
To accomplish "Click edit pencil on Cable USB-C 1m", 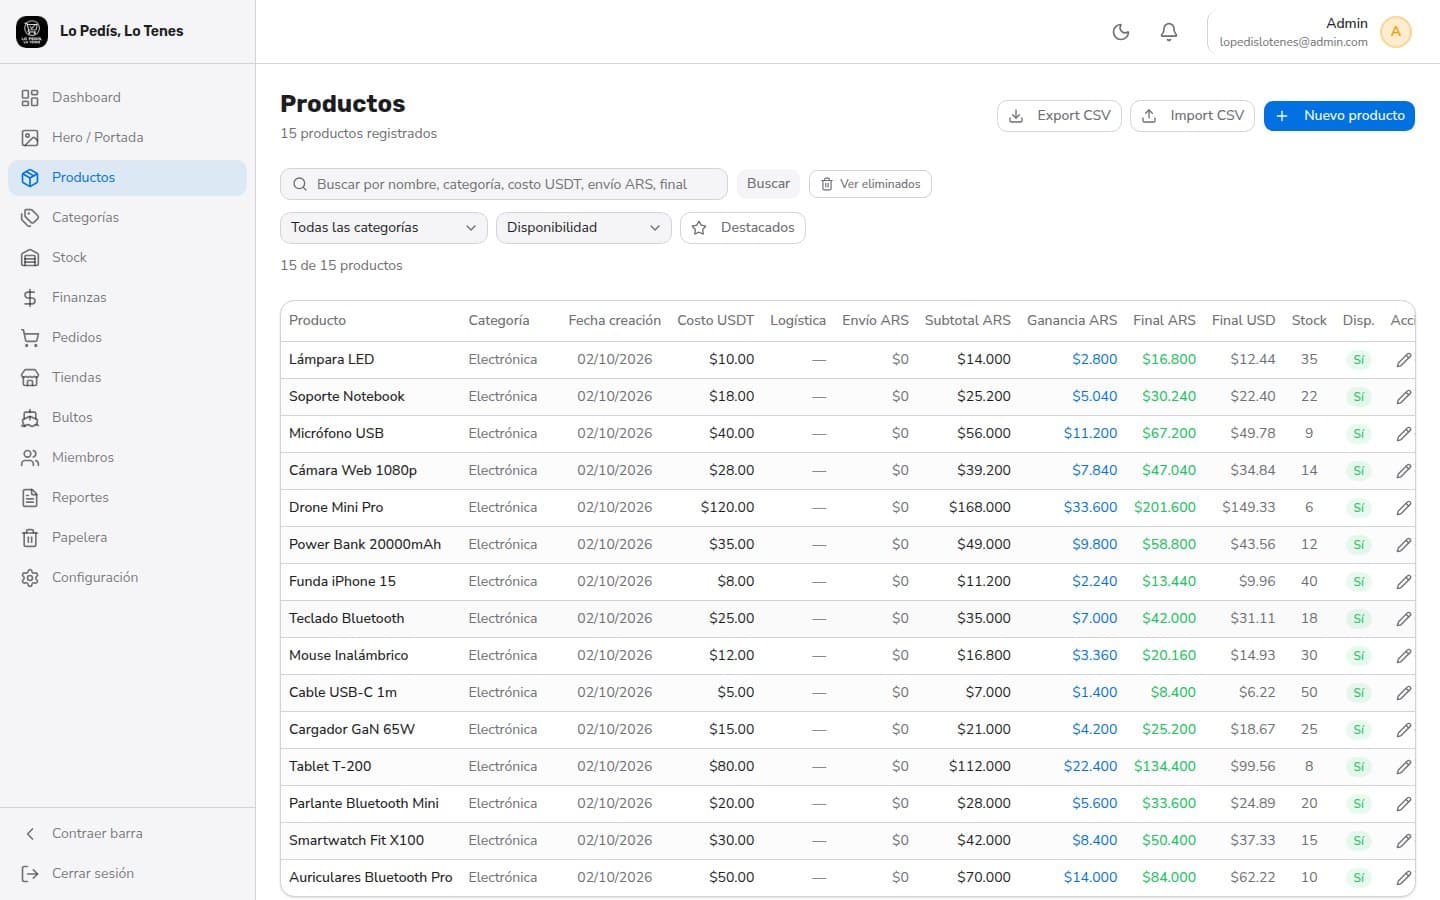I will coord(1404,693).
